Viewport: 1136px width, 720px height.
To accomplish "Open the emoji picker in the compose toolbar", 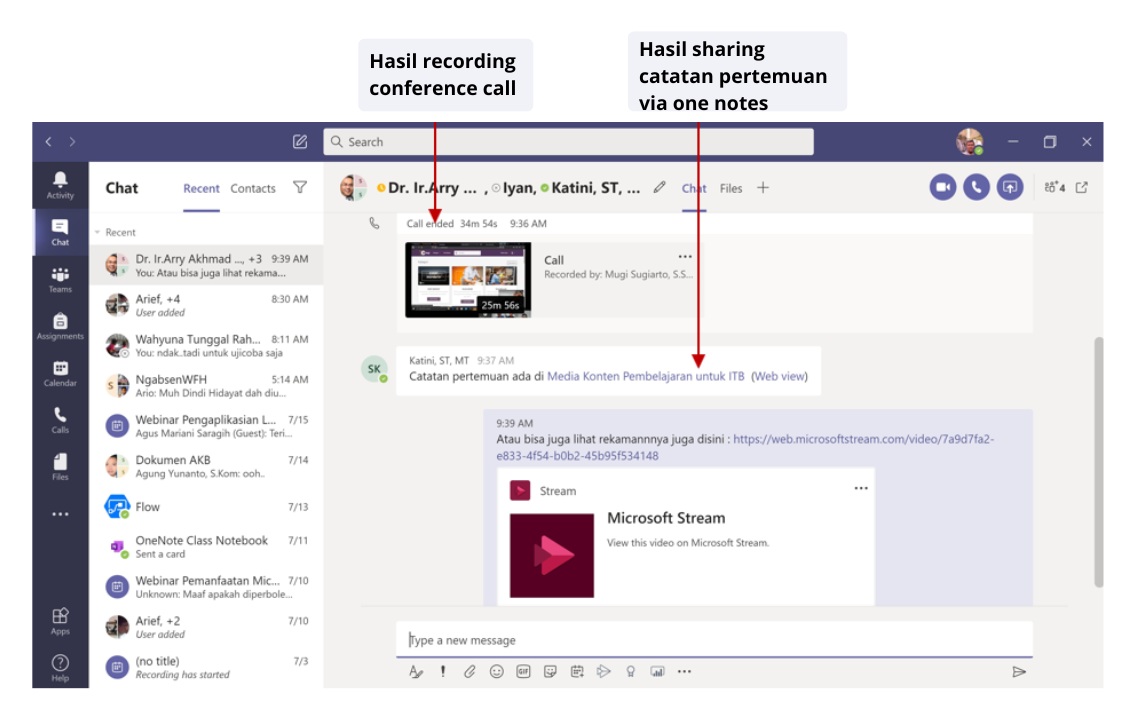I will coord(496,672).
